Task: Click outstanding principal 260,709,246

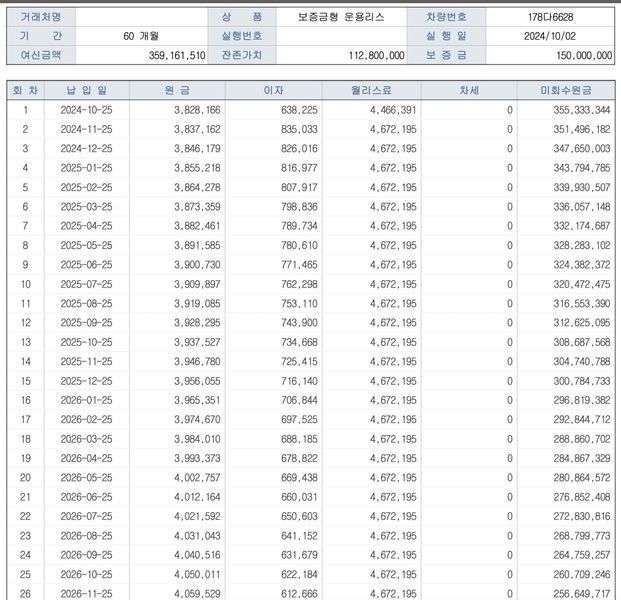Action: [582, 574]
